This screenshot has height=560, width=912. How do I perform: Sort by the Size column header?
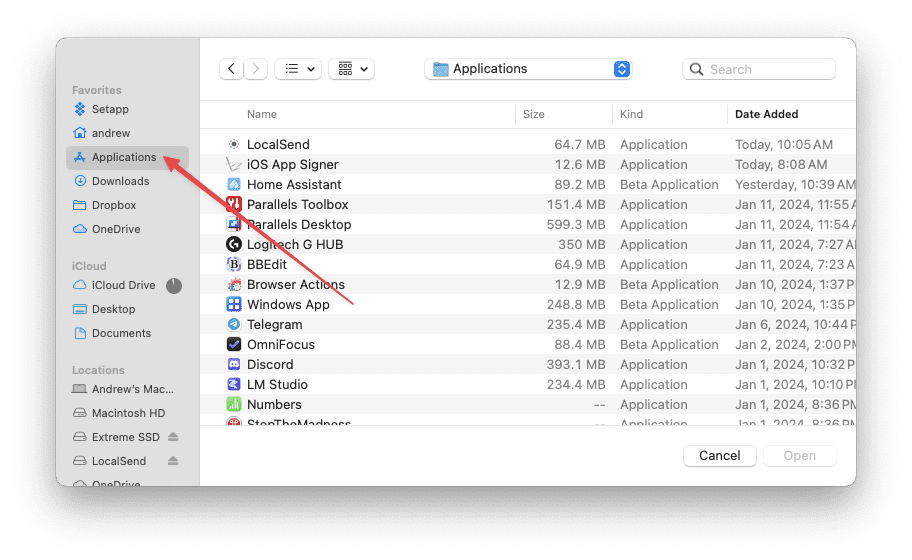tap(533, 115)
